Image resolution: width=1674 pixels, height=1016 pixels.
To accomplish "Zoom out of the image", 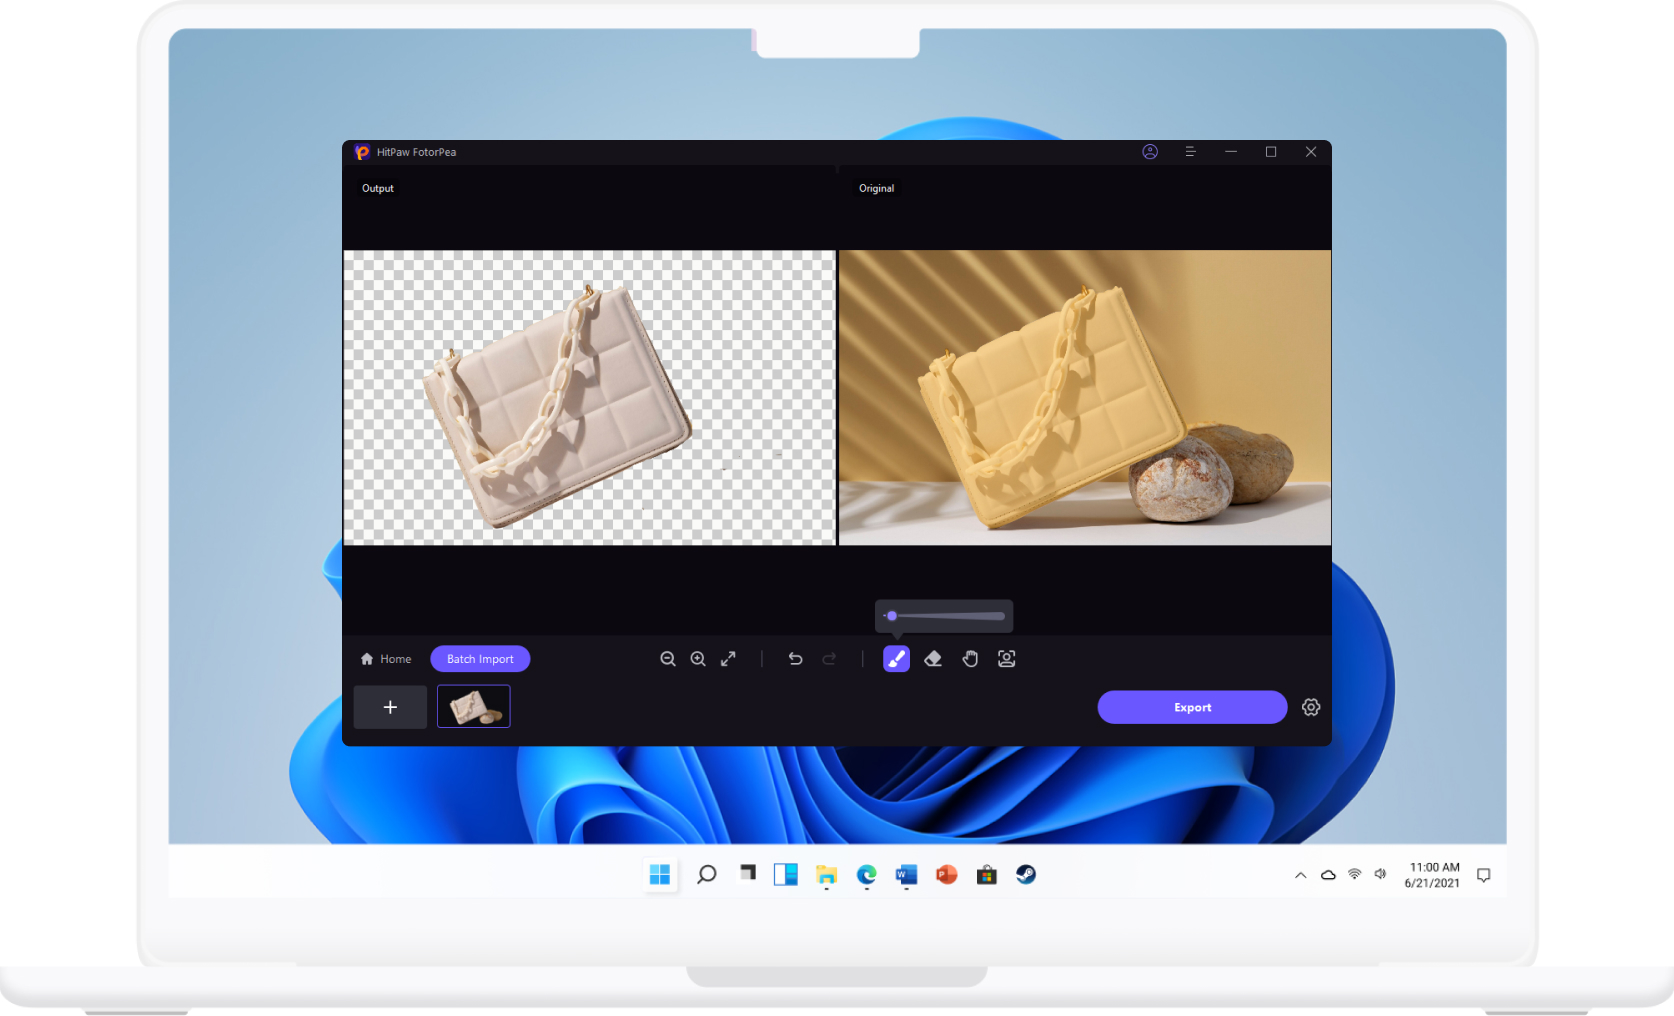I will (668, 659).
